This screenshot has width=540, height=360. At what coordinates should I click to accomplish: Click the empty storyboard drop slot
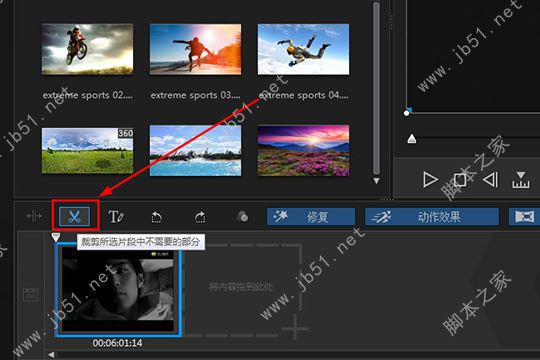[x=243, y=290]
